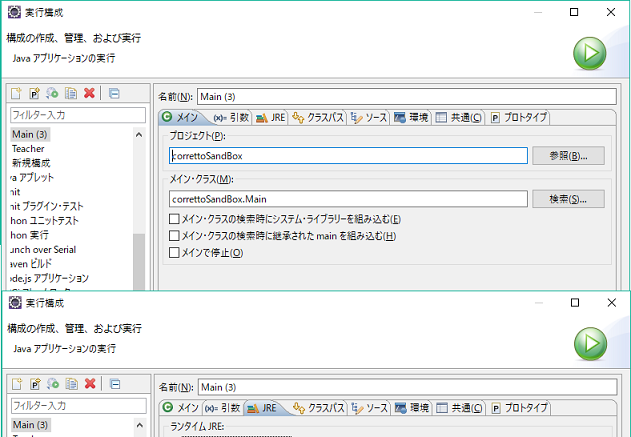The image size is (631, 437).
Task: Click scrollbar thumb in upper configuration list
Action: (x=139, y=261)
